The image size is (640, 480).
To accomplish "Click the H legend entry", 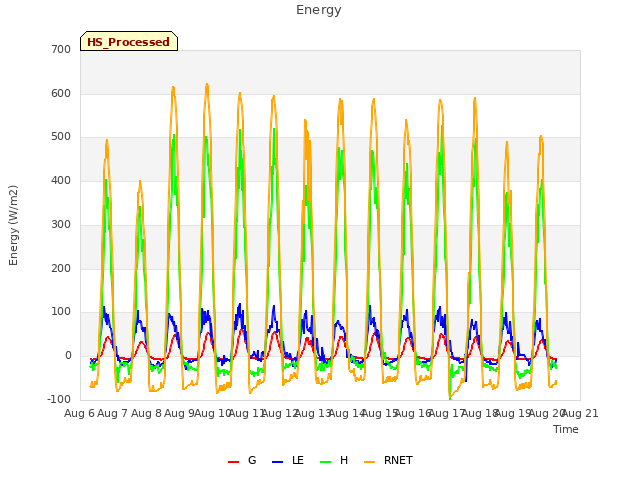I will point(334,460).
